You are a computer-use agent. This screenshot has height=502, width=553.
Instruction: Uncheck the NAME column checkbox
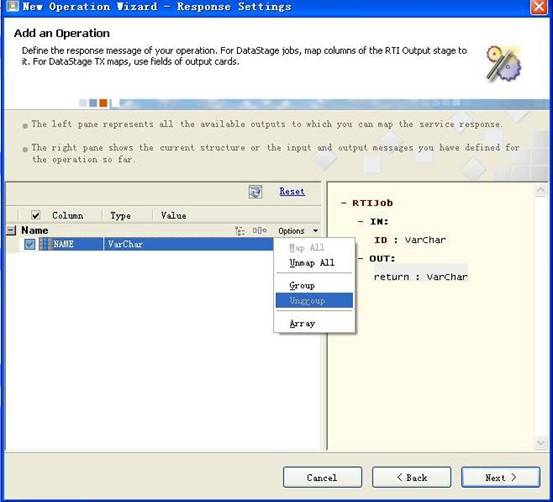pos(30,244)
